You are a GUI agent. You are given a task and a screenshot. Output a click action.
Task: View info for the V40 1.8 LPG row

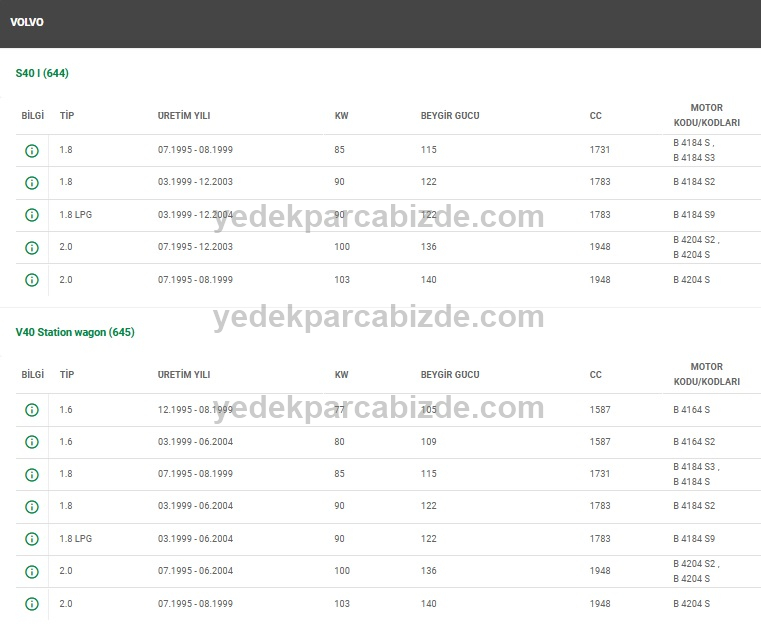click(32, 539)
